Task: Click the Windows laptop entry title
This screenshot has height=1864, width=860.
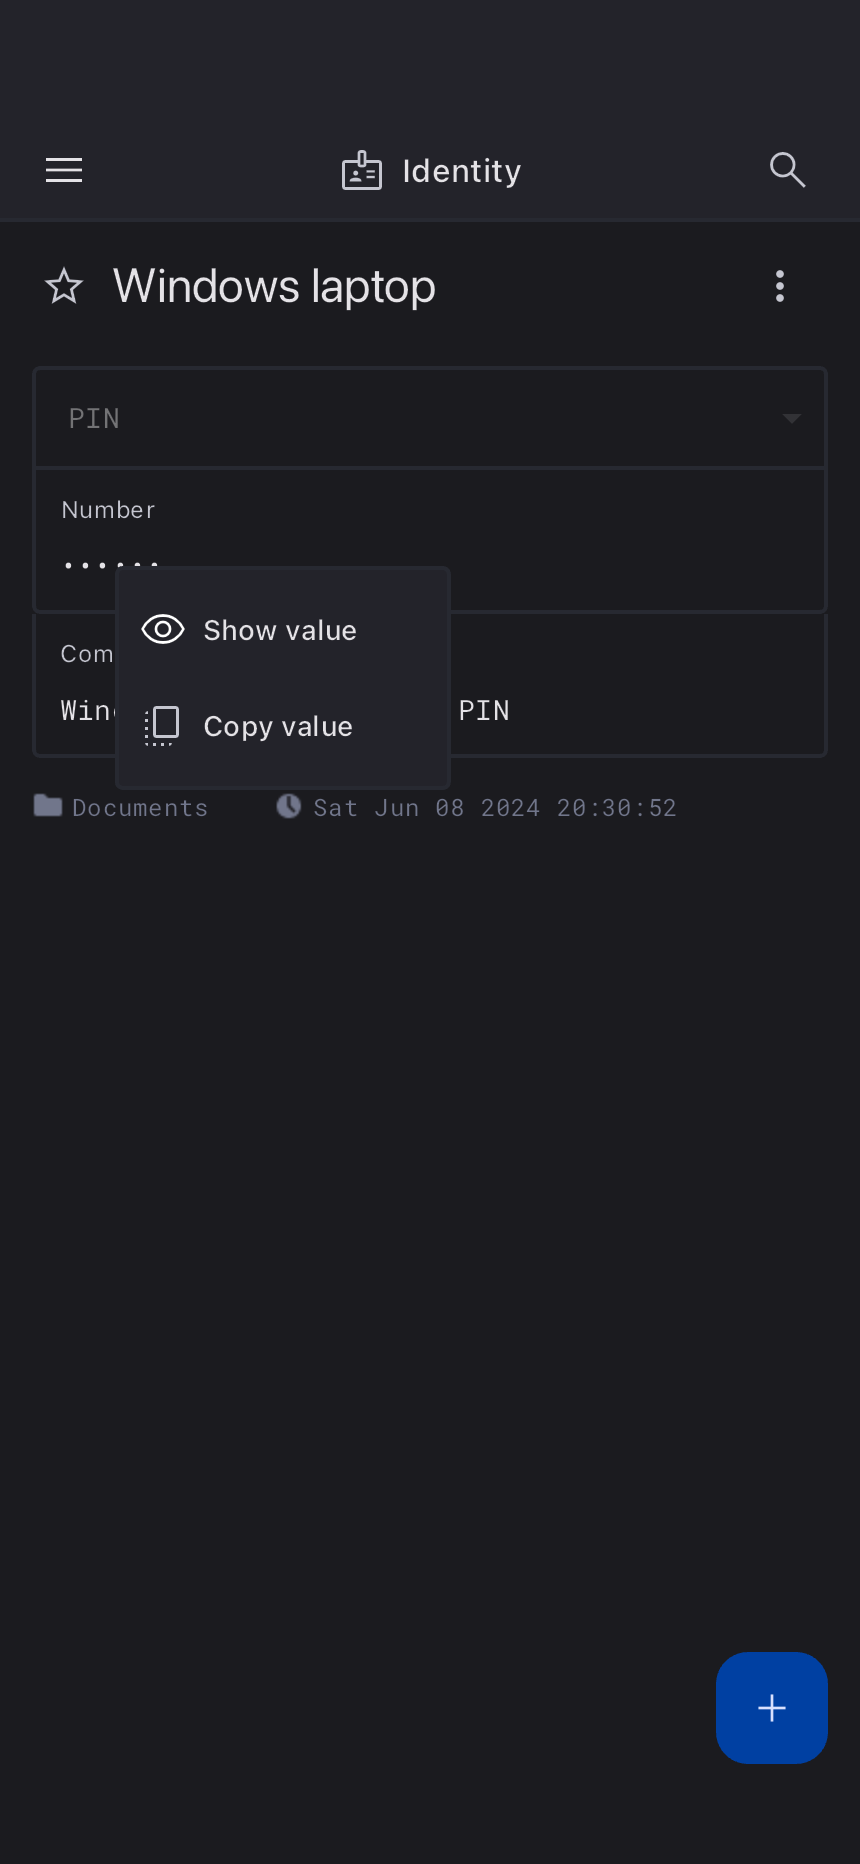Action: 274,287
